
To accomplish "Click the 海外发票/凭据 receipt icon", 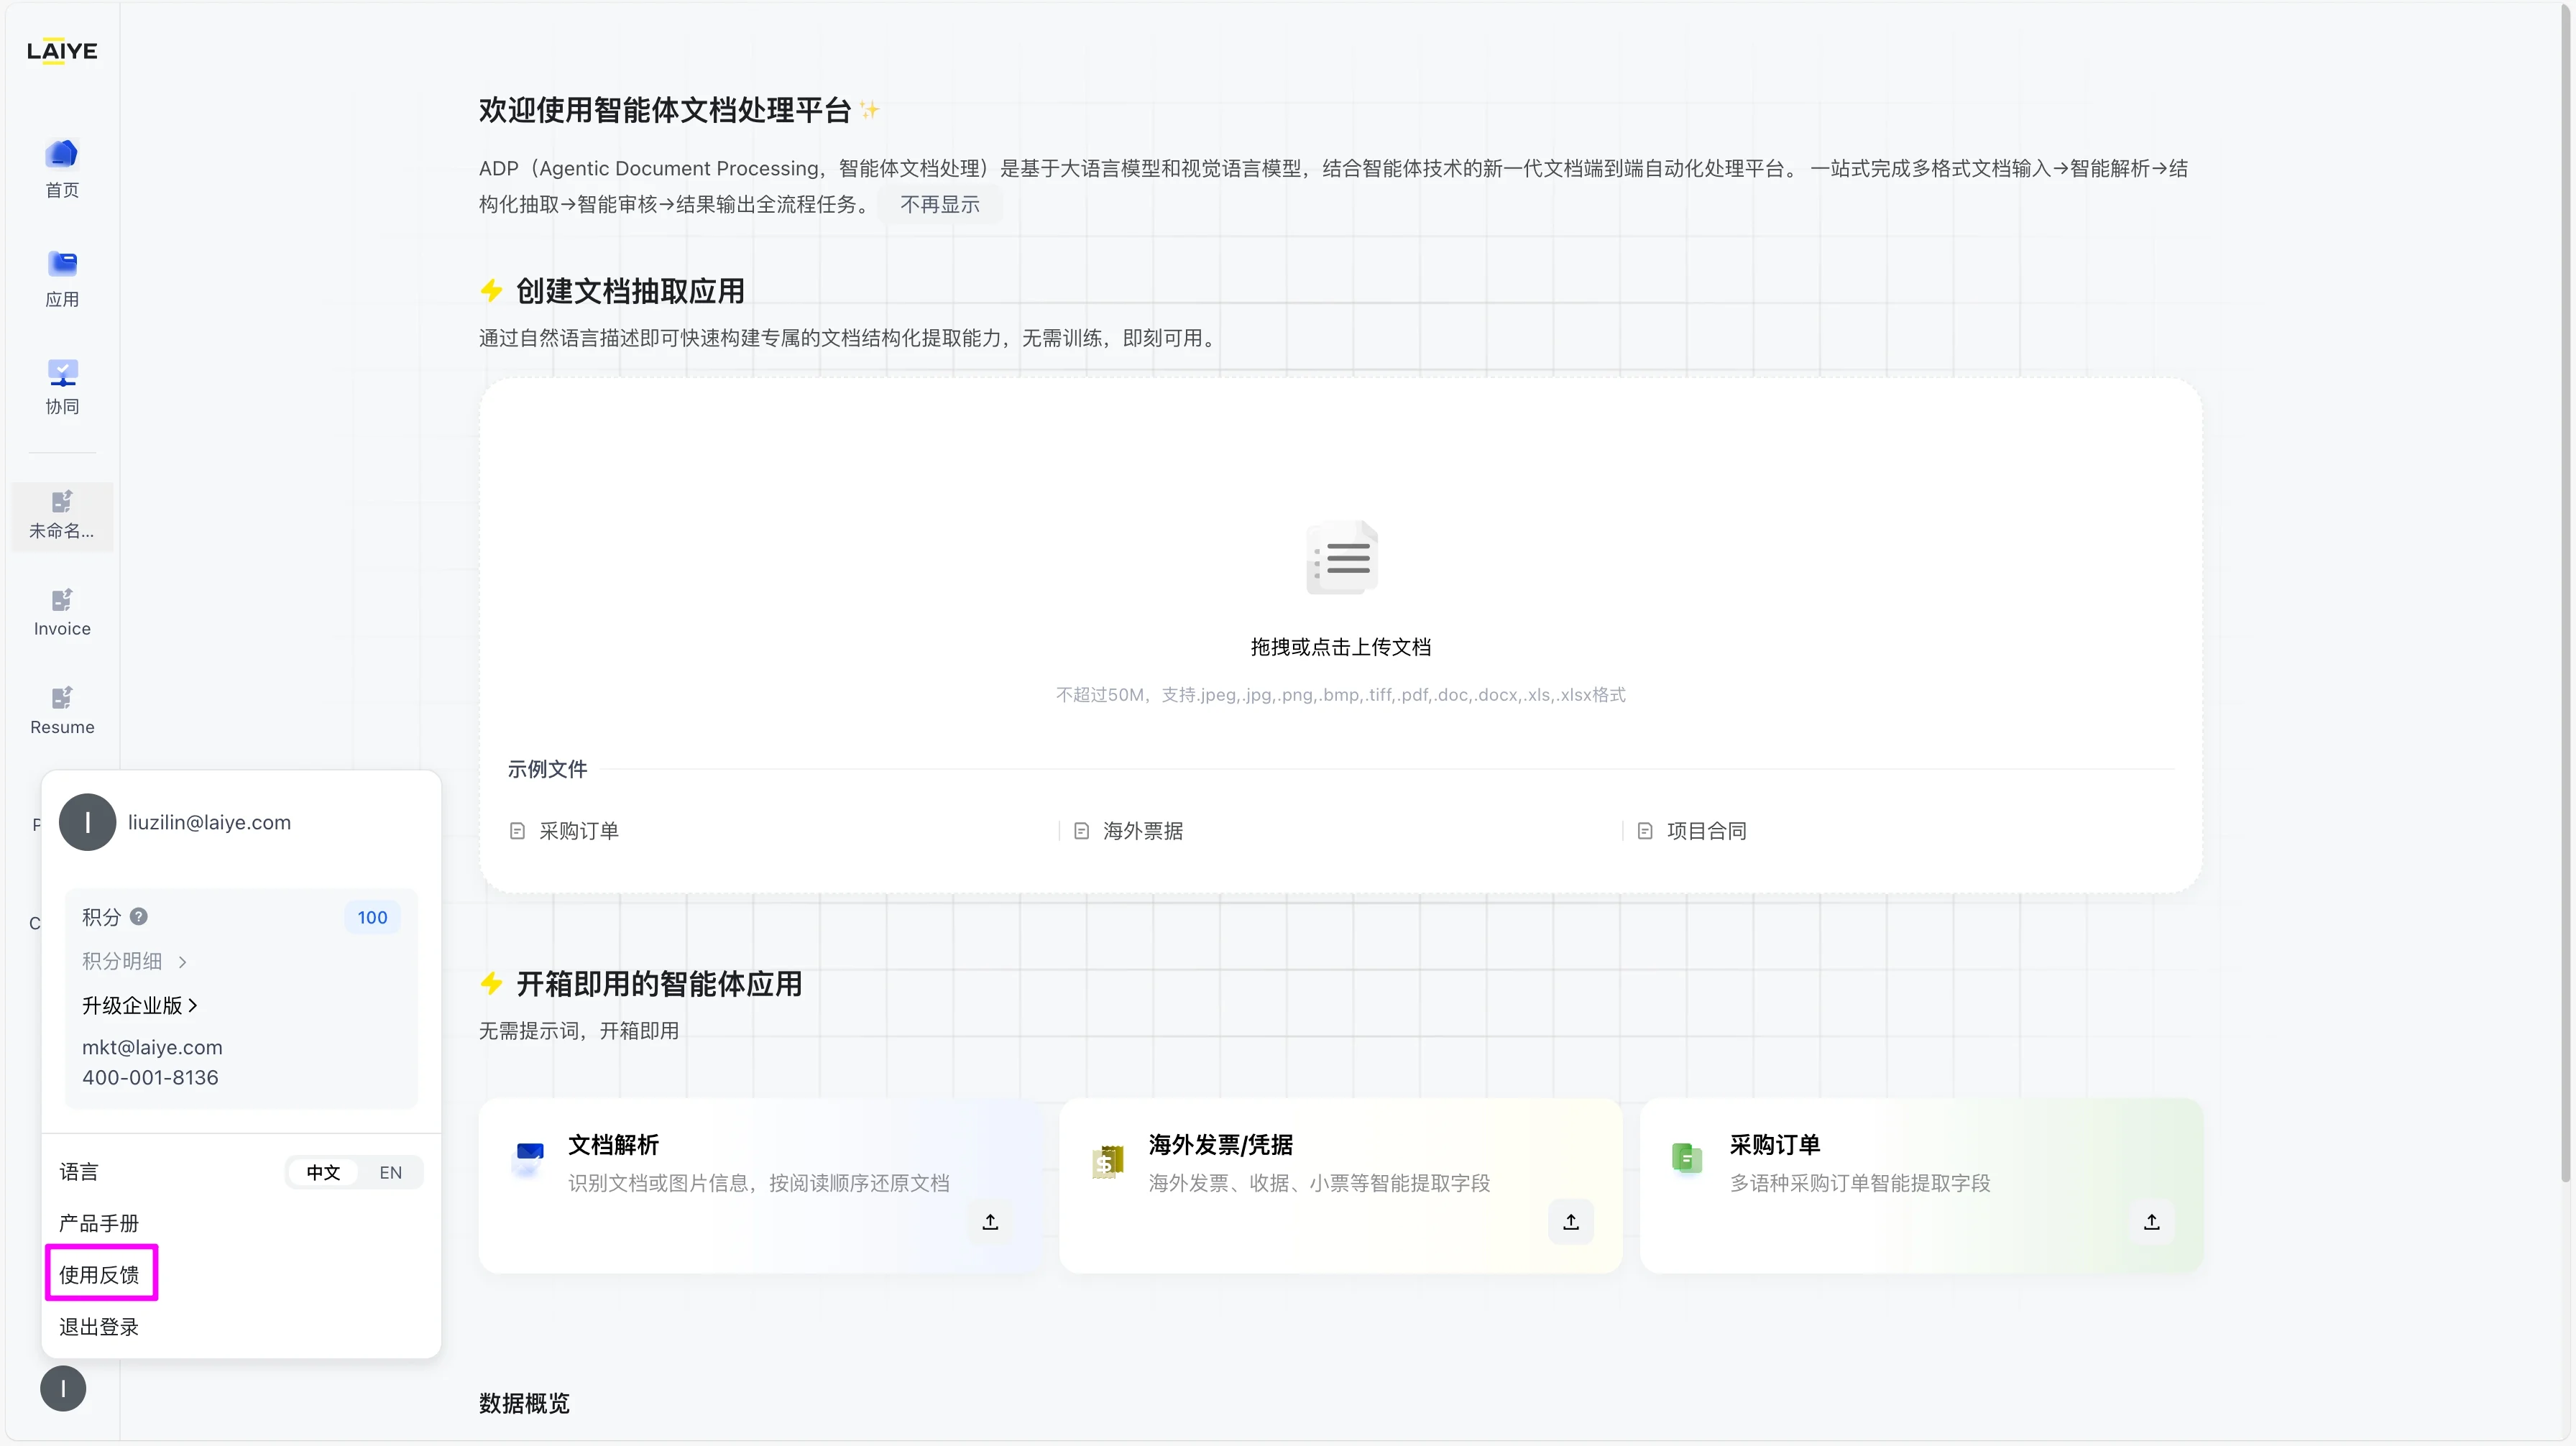I will click(1108, 1162).
